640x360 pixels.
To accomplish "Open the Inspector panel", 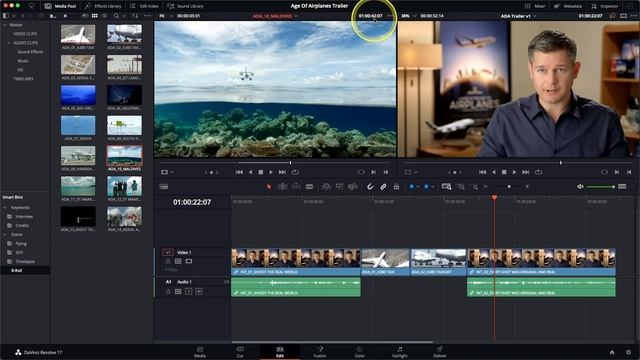I will tap(604, 6).
